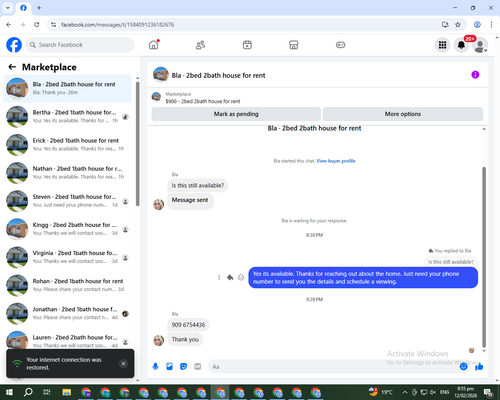Click the $900 Marketplace listing title
The height and width of the screenshot is (400, 500).
pyautogui.click(x=203, y=101)
